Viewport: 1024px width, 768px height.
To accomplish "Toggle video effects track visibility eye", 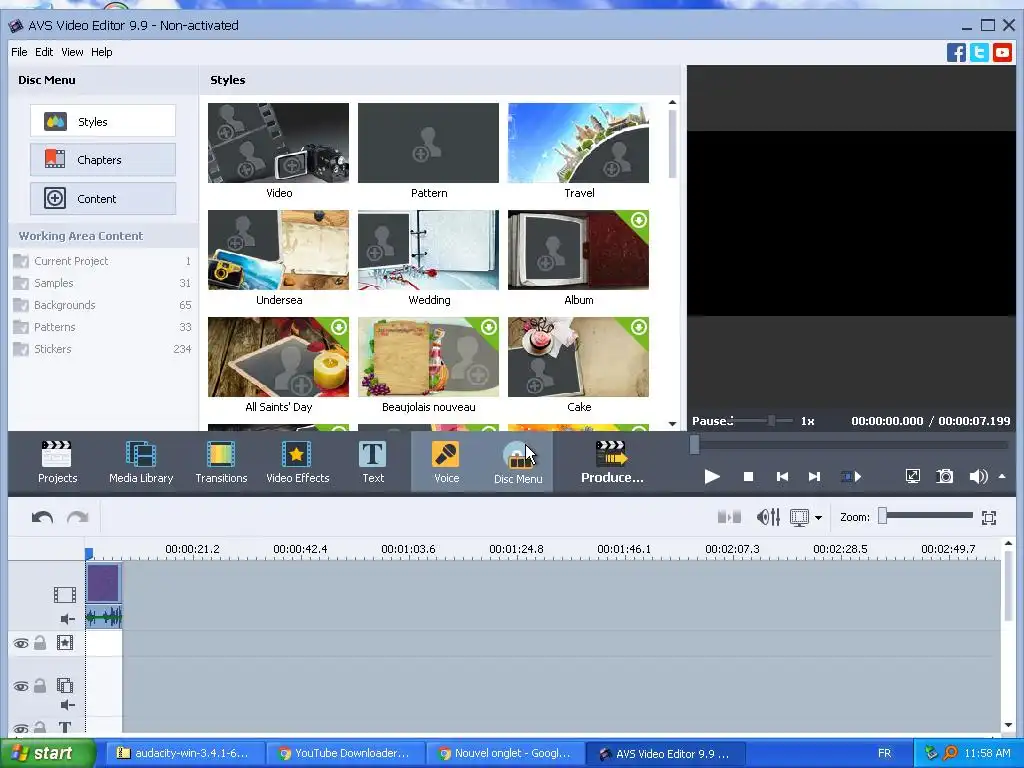I will coord(21,643).
